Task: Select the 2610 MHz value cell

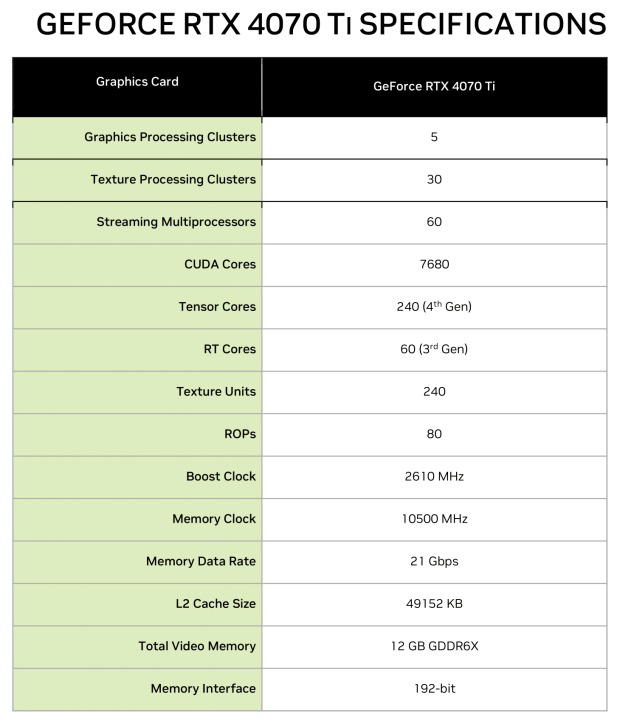Action: click(x=434, y=476)
